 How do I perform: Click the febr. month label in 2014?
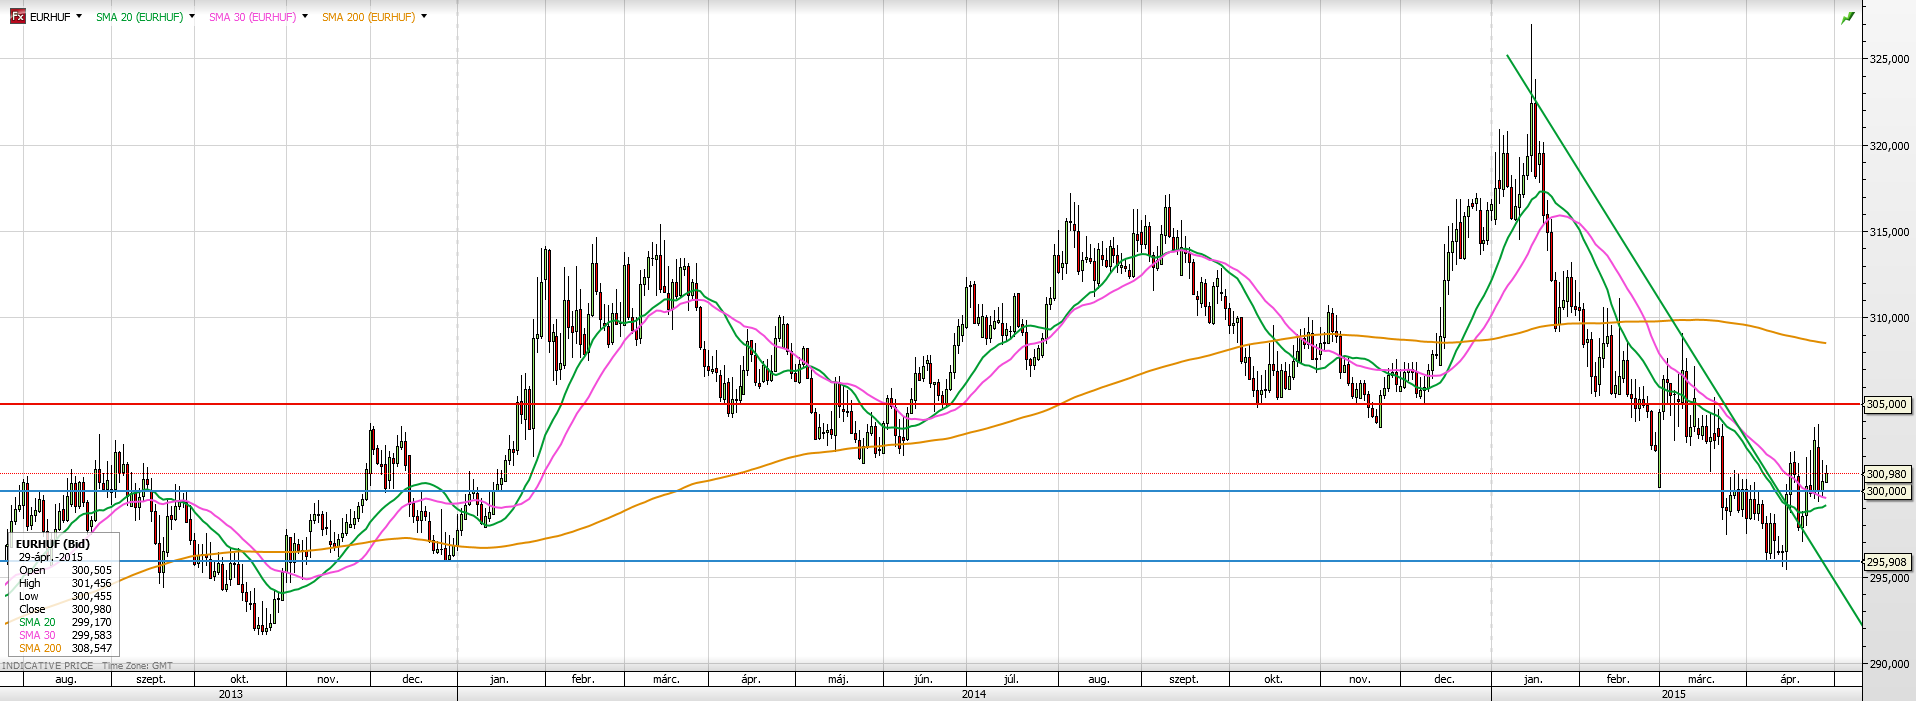click(x=583, y=679)
